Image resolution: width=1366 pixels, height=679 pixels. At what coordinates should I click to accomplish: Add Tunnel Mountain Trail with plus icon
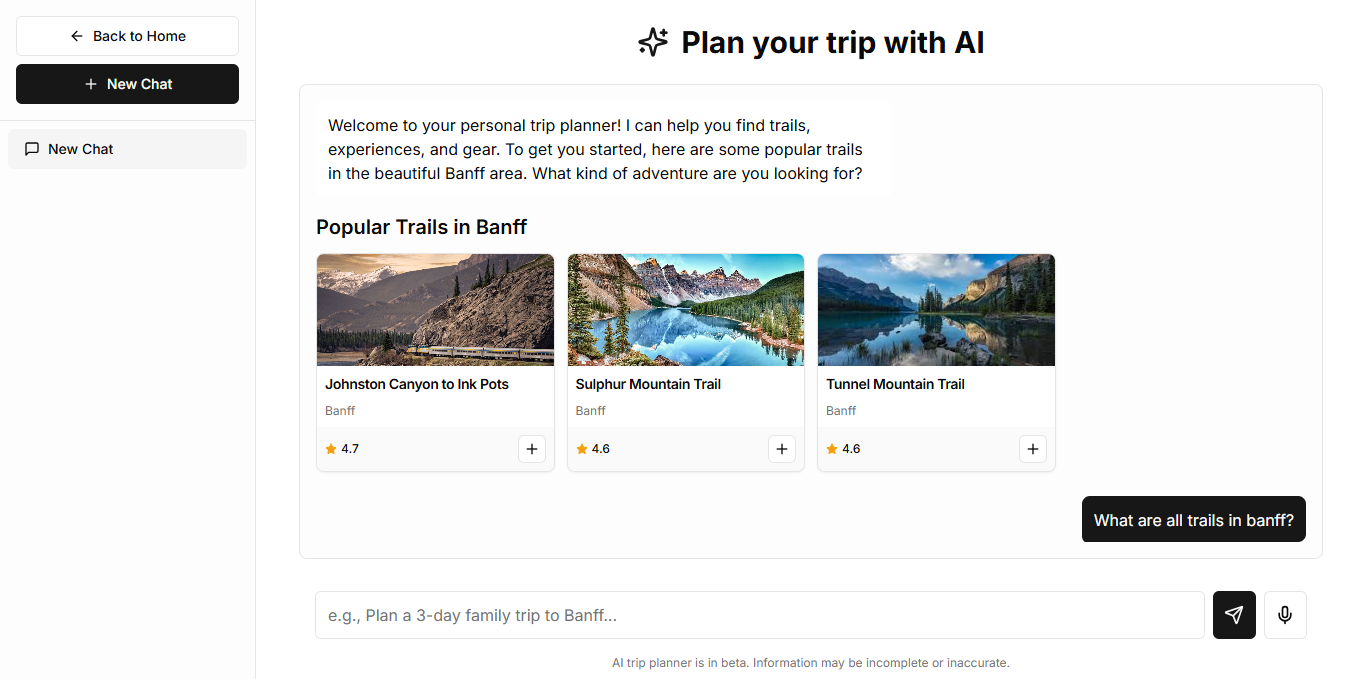pyautogui.click(x=1033, y=449)
